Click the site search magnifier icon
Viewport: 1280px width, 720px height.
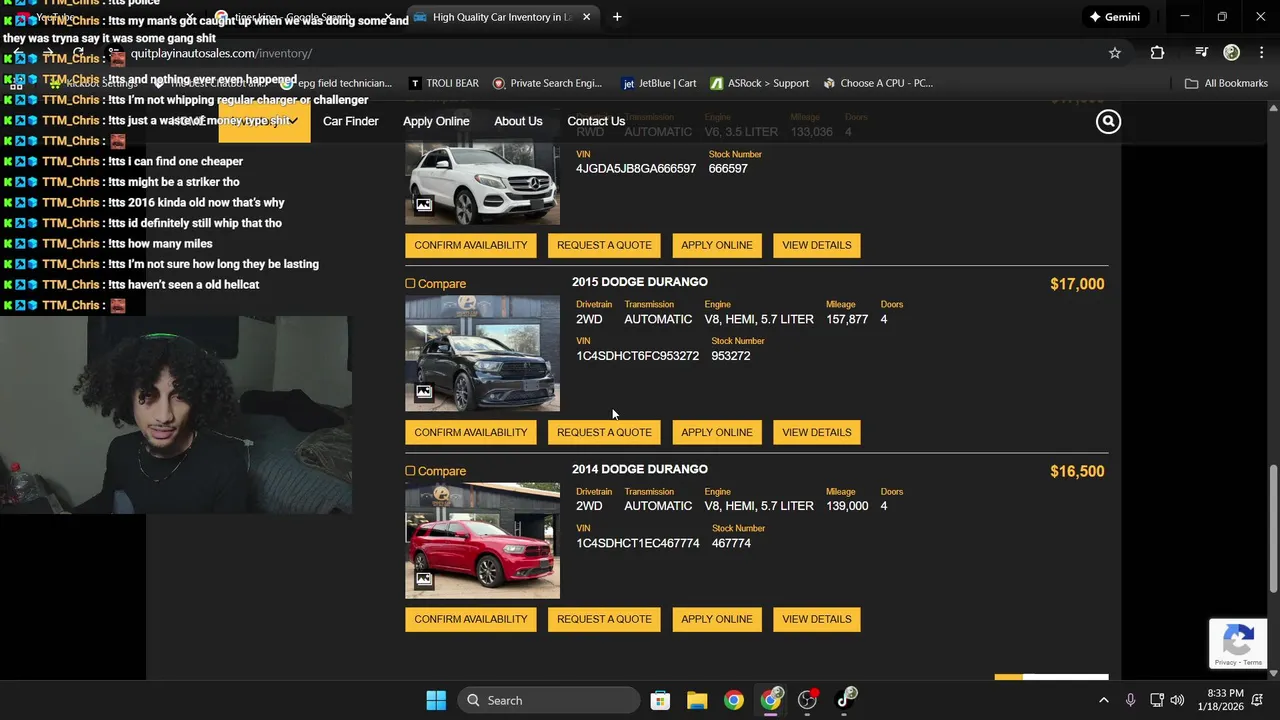pos(1108,121)
